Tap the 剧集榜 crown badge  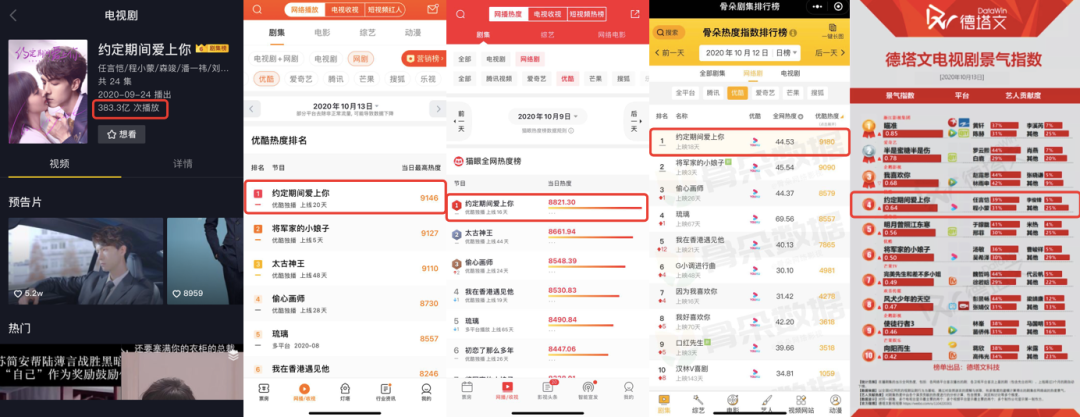[213, 49]
